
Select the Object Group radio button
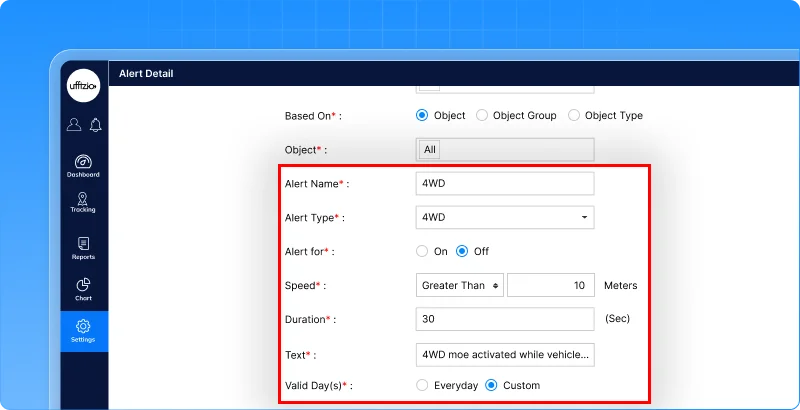482,115
